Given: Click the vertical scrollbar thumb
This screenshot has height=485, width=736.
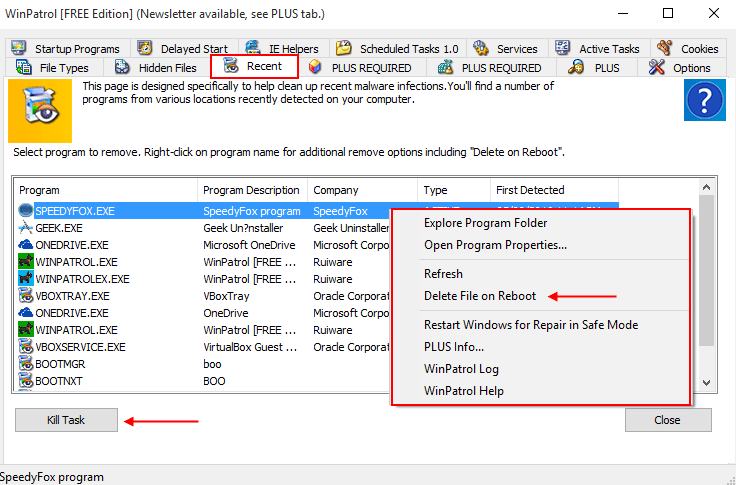Looking at the screenshot, I should 706,271.
